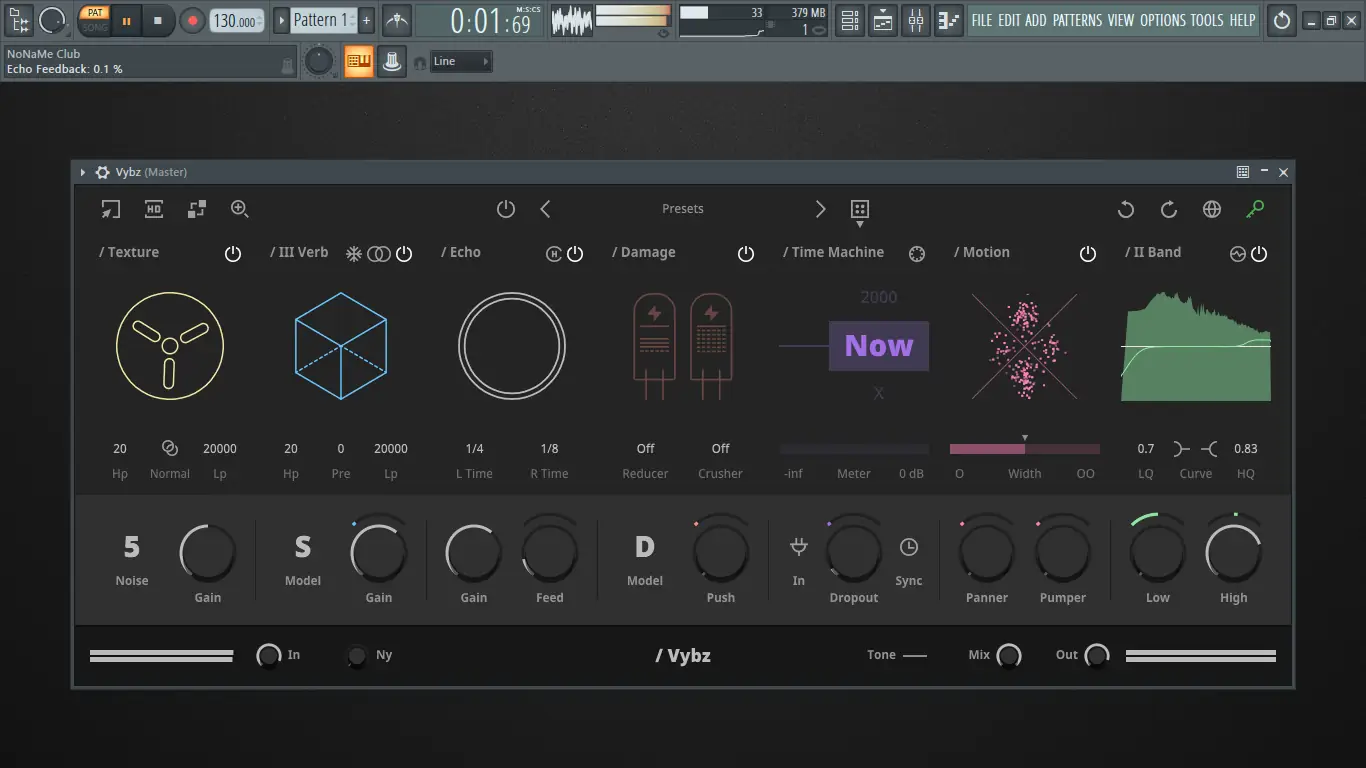Click the Reducer Off toggle under Damage
The width and height of the screenshot is (1366, 768).
pyautogui.click(x=644, y=448)
